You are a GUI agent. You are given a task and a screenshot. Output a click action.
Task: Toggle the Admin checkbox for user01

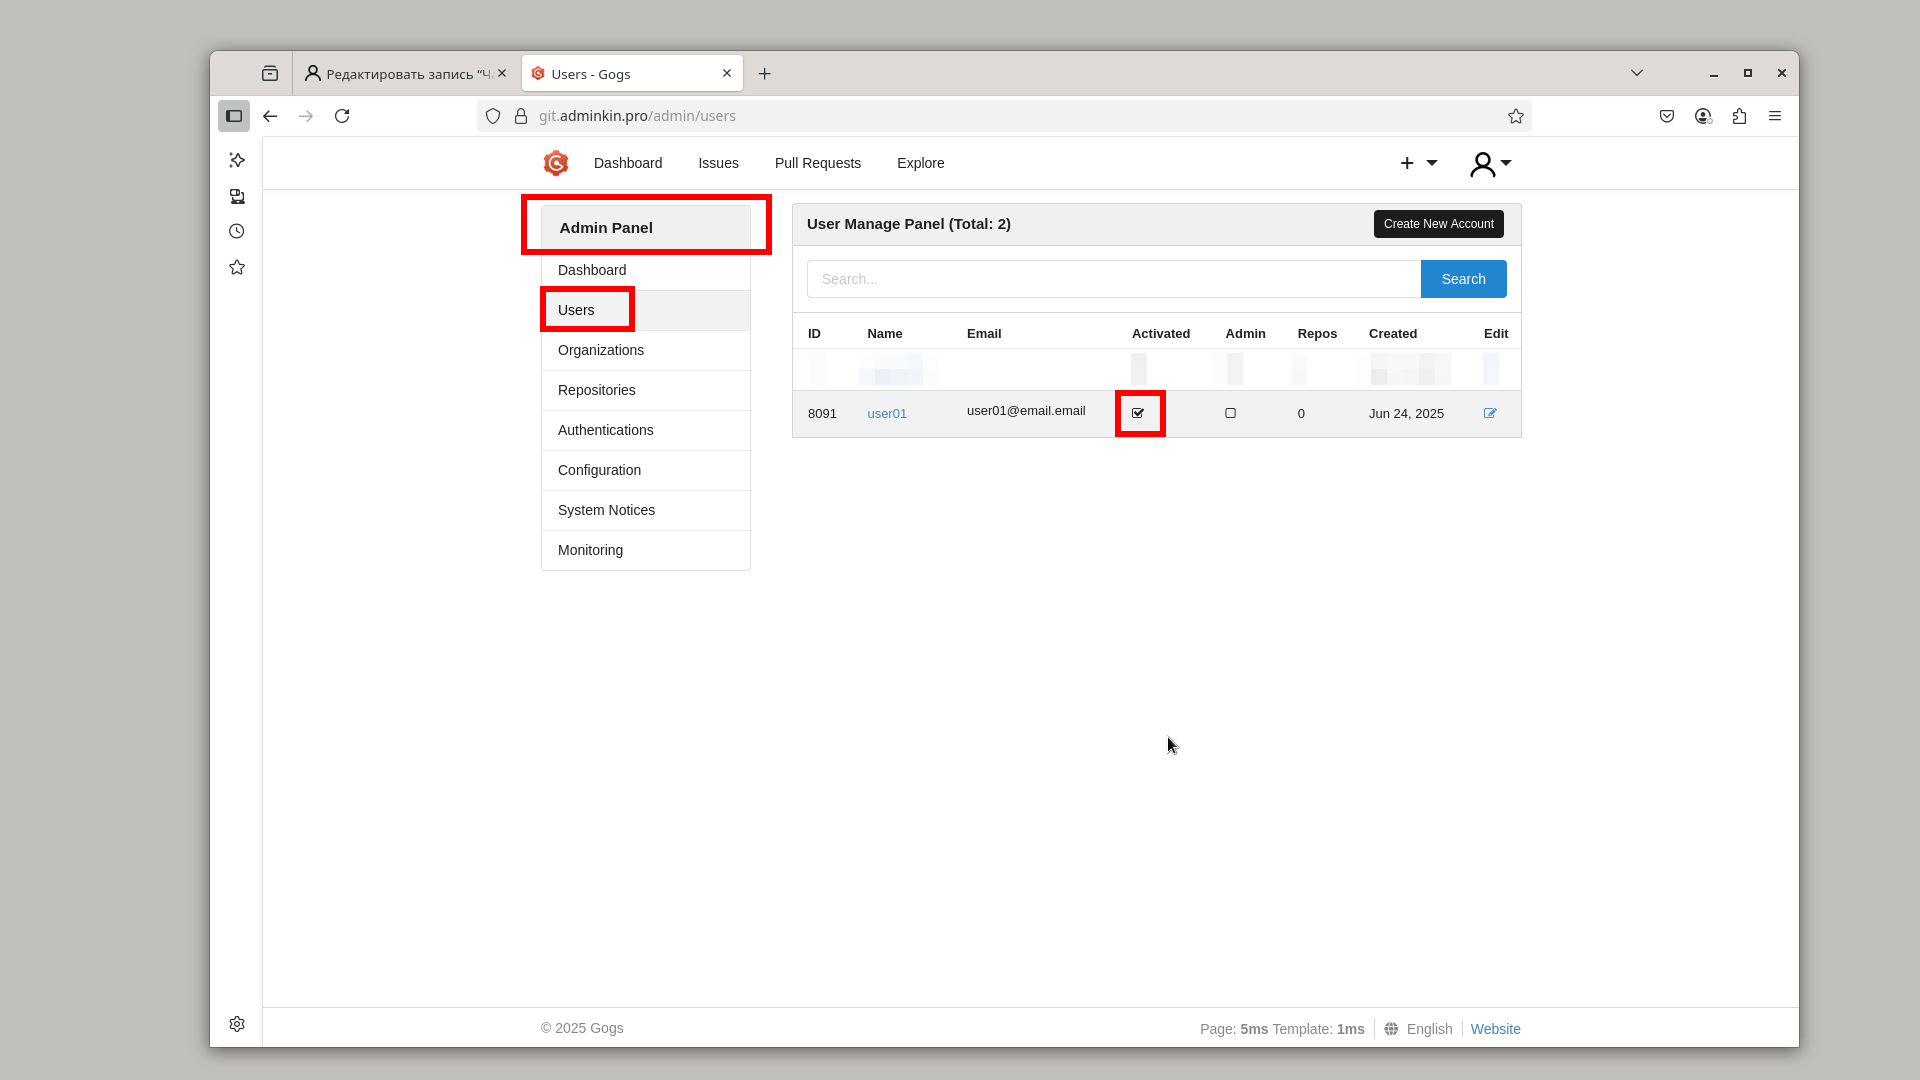coord(1231,413)
